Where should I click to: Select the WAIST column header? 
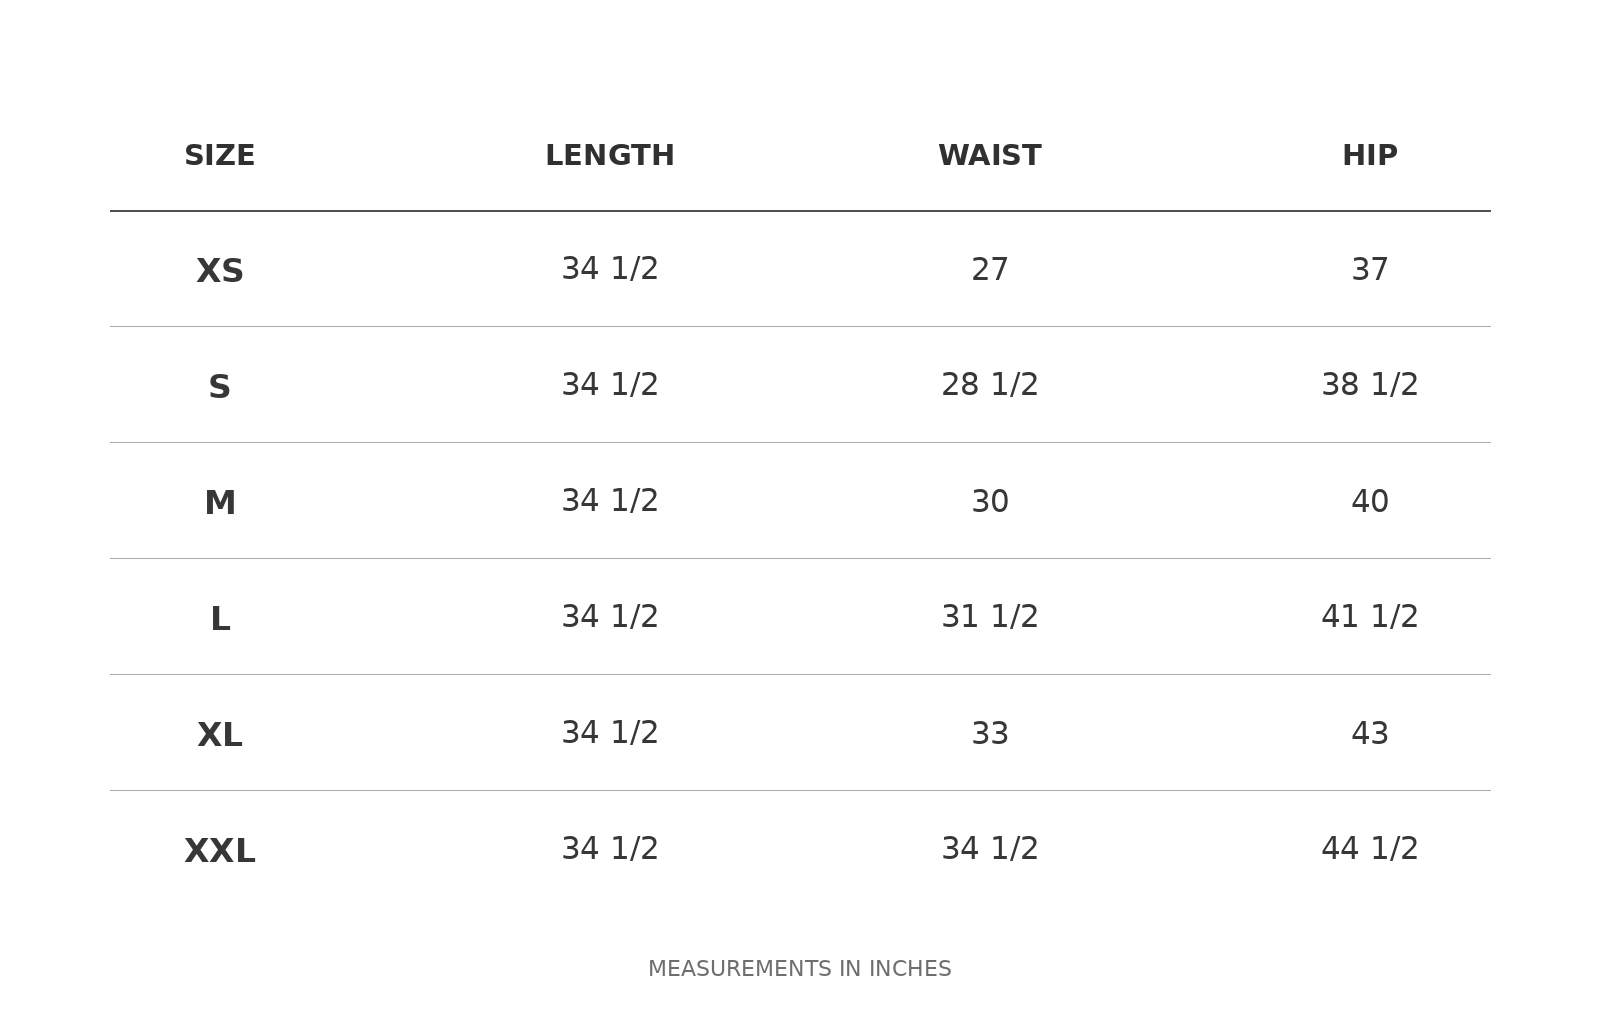click(x=990, y=156)
